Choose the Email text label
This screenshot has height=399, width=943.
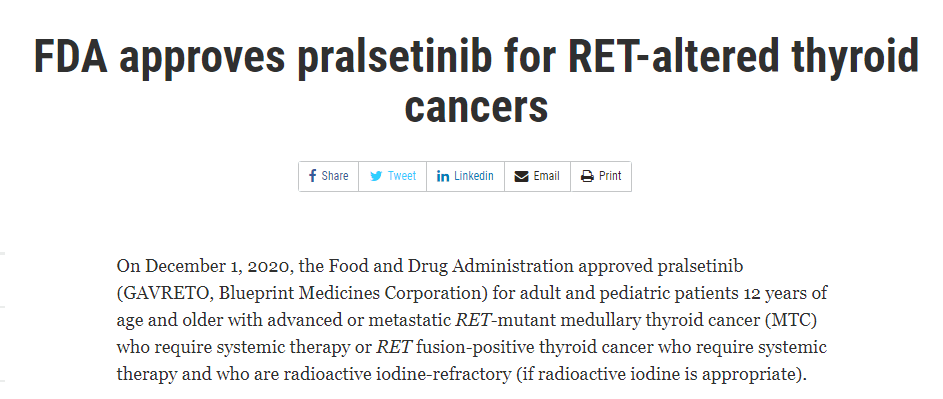click(547, 176)
